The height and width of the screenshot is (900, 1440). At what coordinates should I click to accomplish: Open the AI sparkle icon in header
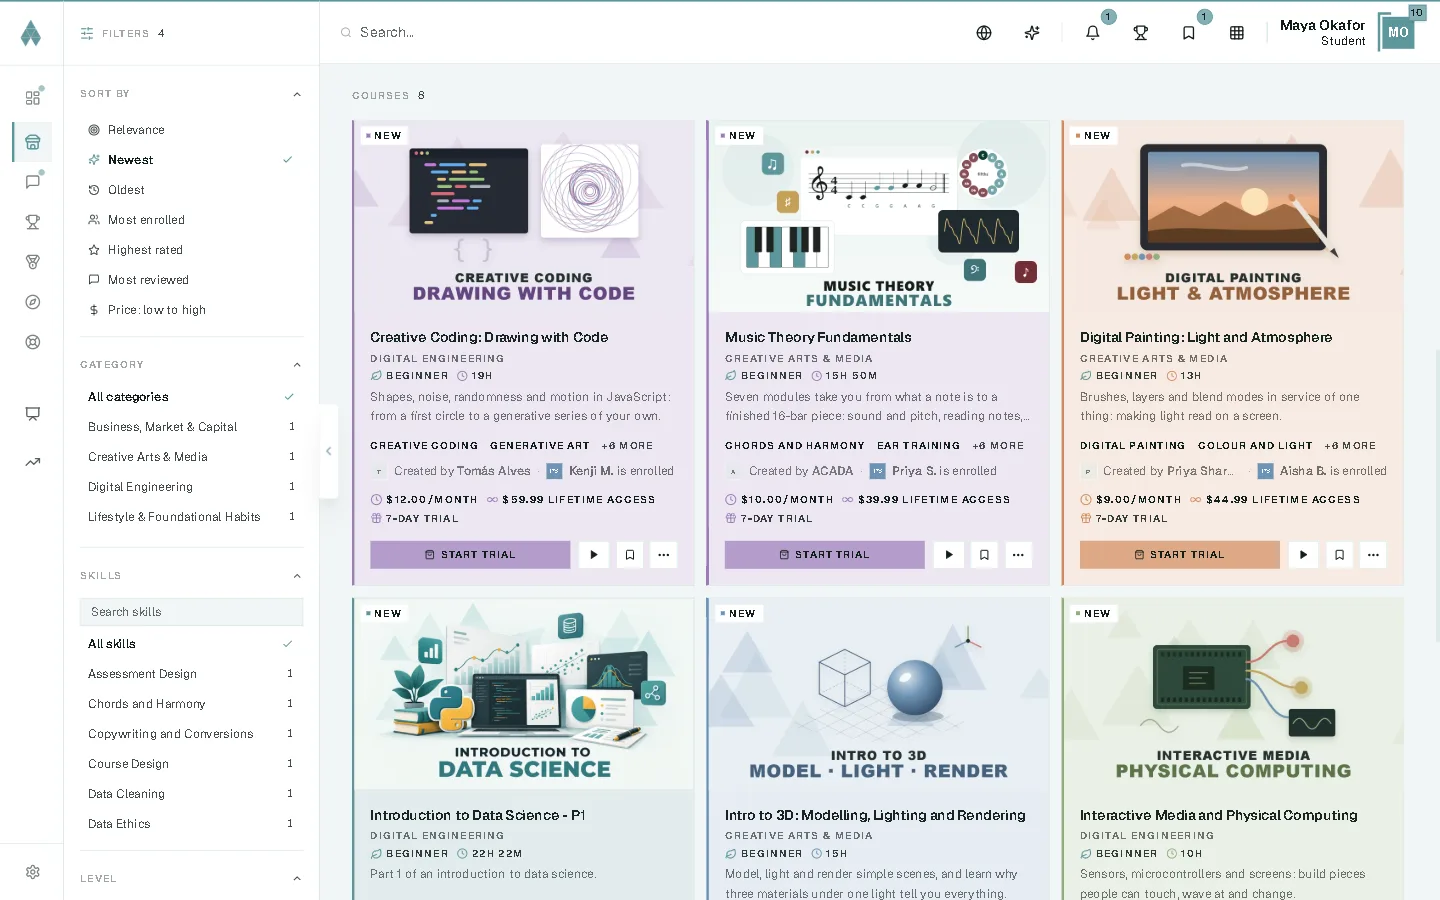[1032, 33]
